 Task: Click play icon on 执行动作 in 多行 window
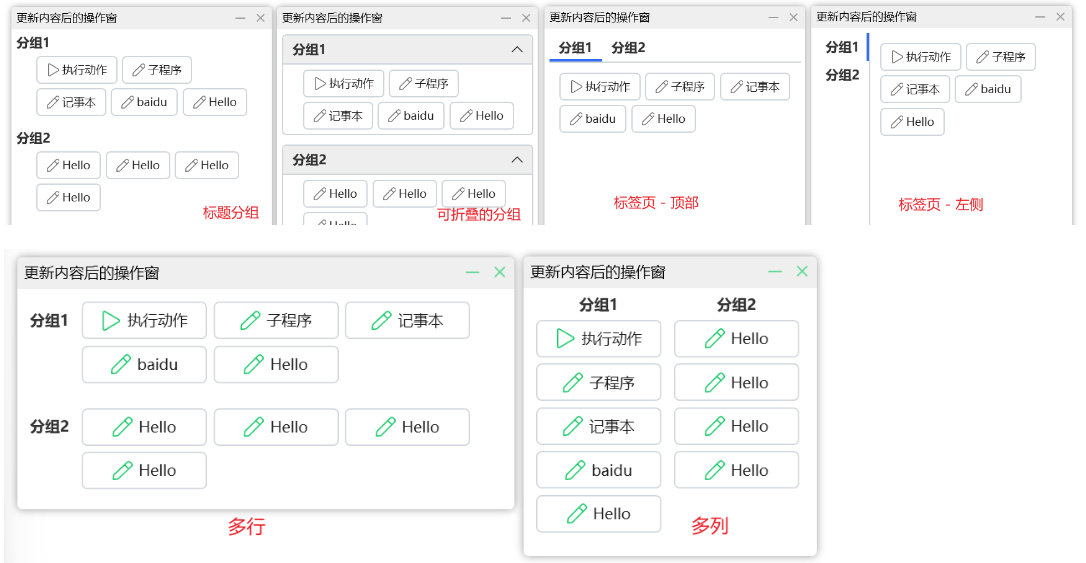110,321
